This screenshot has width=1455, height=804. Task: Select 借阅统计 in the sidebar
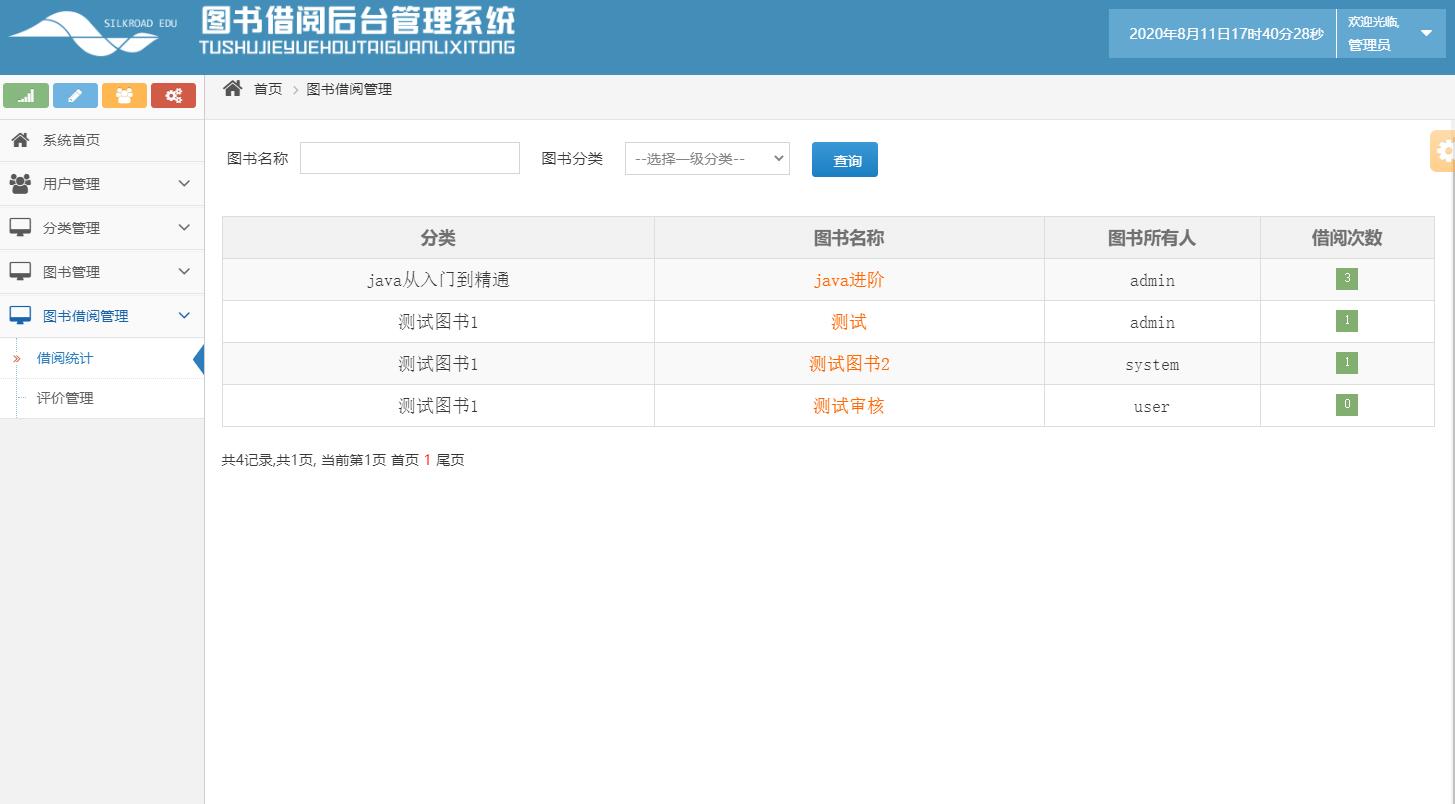coord(63,357)
